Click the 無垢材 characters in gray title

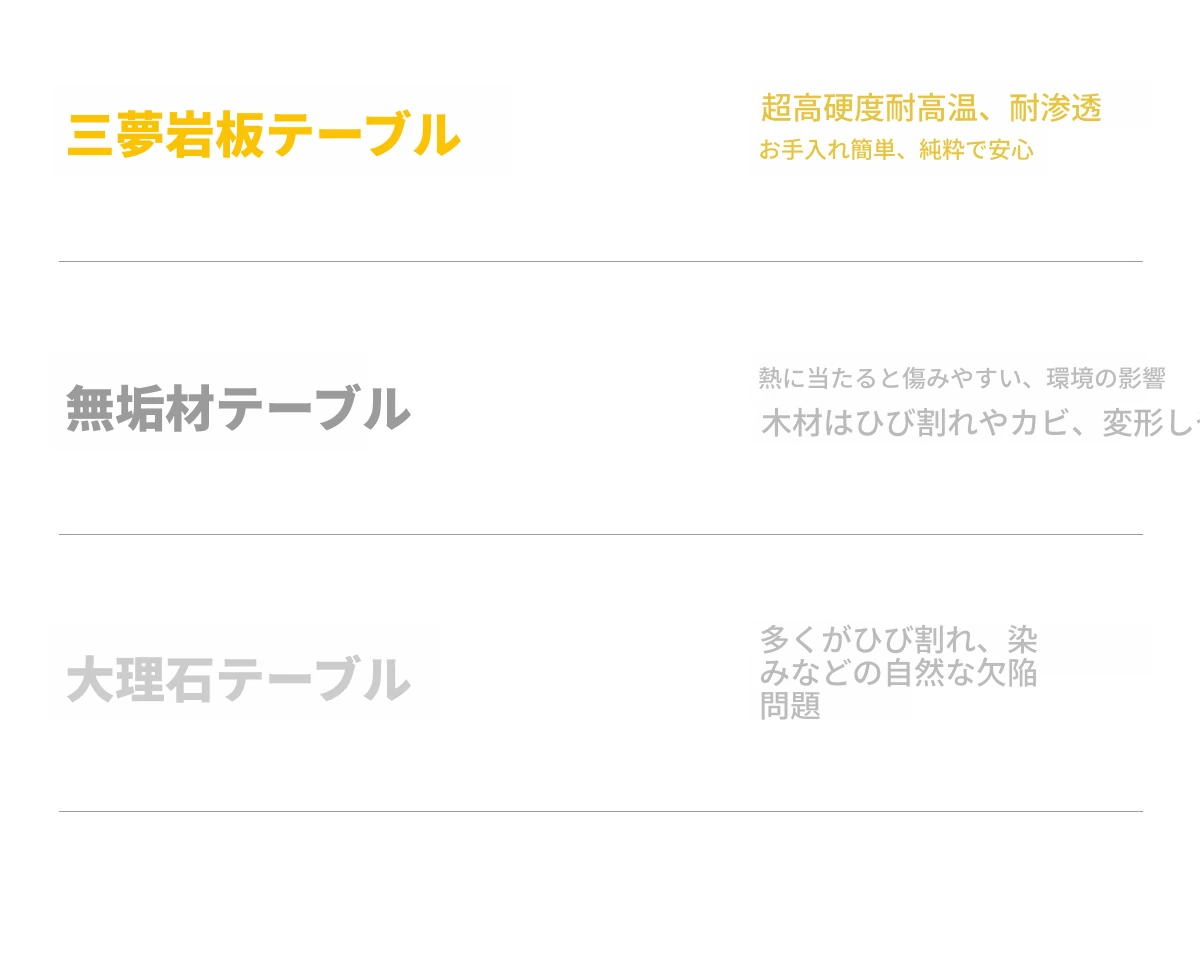tap(141, 408)
